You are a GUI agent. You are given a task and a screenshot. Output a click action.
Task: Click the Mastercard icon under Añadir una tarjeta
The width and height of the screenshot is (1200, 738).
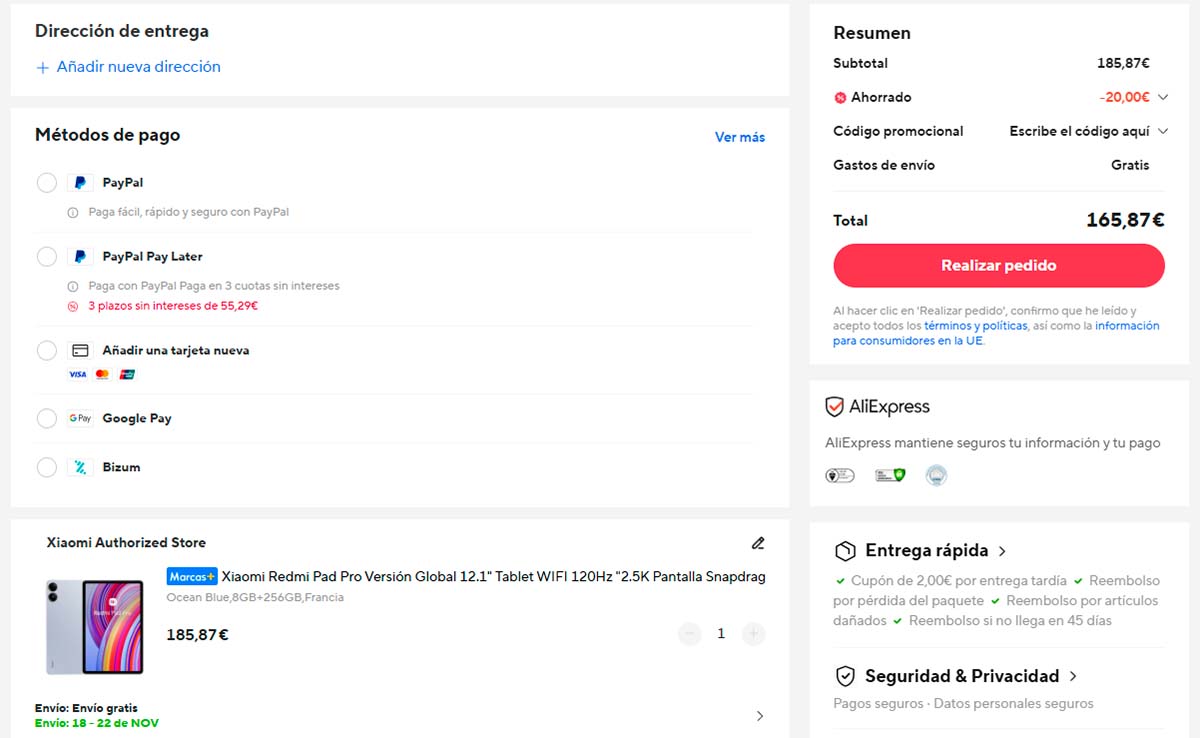(101, 373)
